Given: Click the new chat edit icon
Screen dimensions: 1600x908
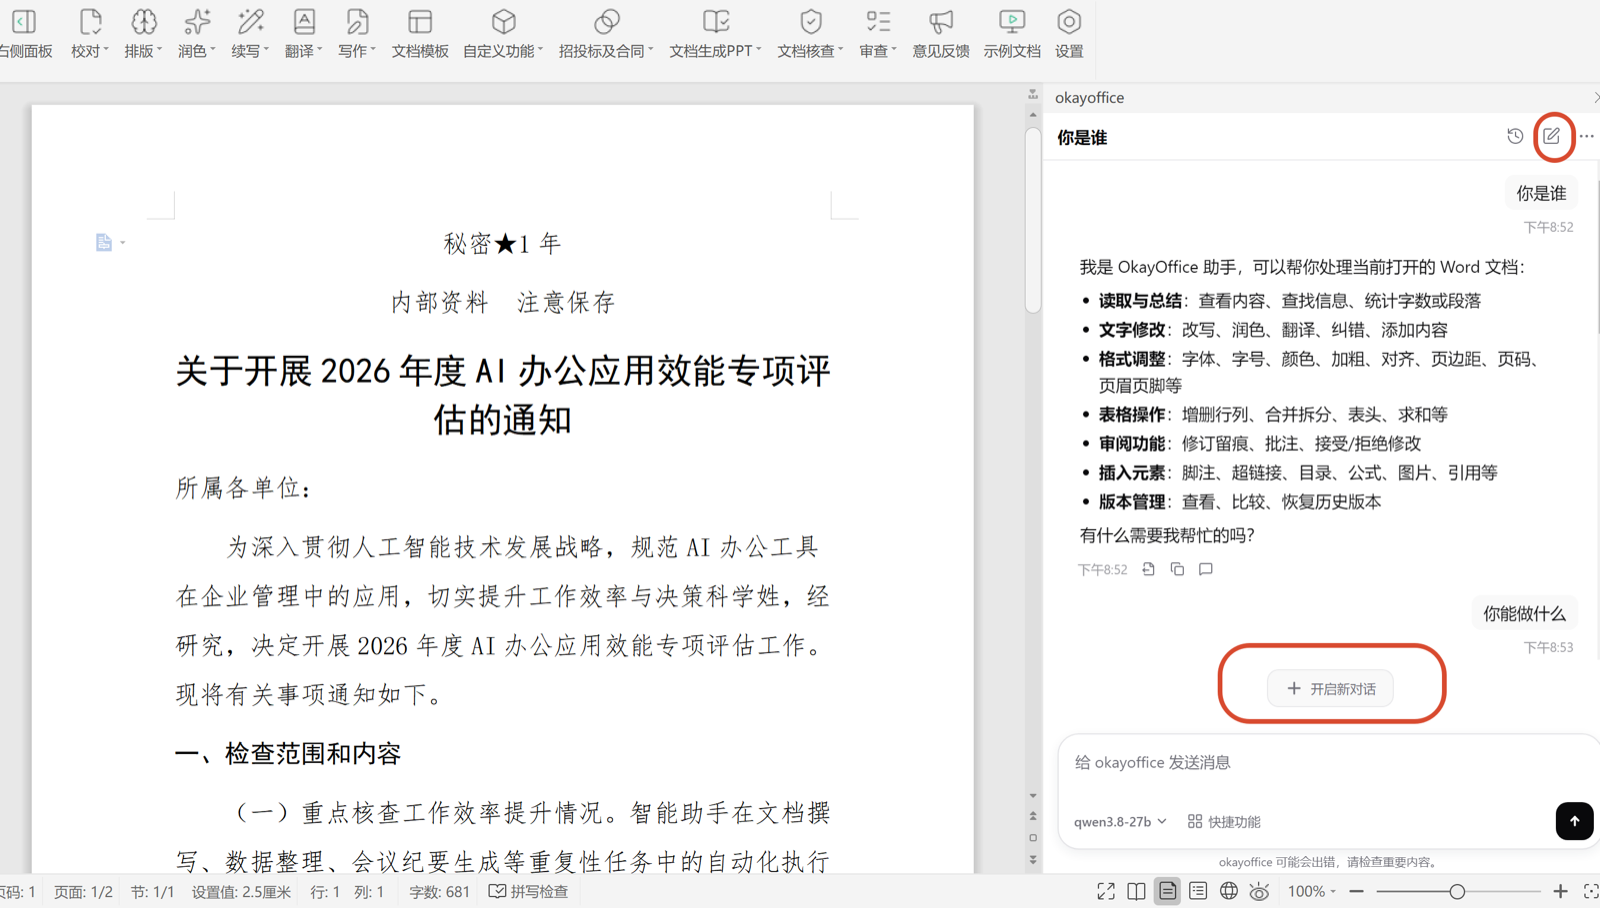Looking at the screenshot, I should click(1551, 136).
